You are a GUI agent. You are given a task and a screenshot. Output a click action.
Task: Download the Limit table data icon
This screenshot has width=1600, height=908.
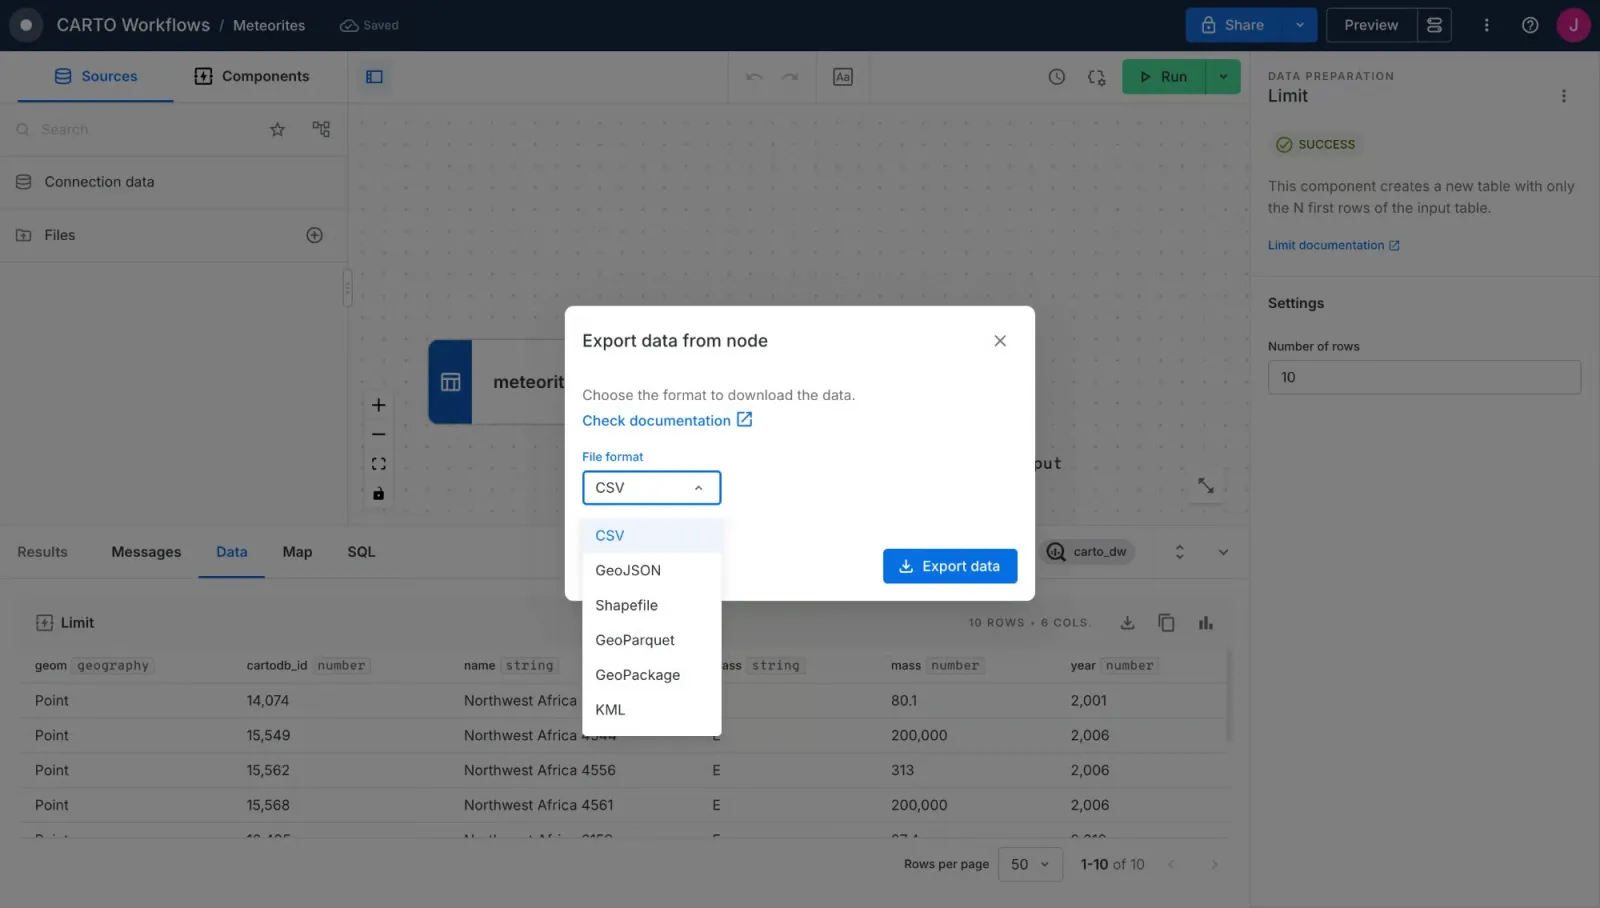(x=1127, y=623)
